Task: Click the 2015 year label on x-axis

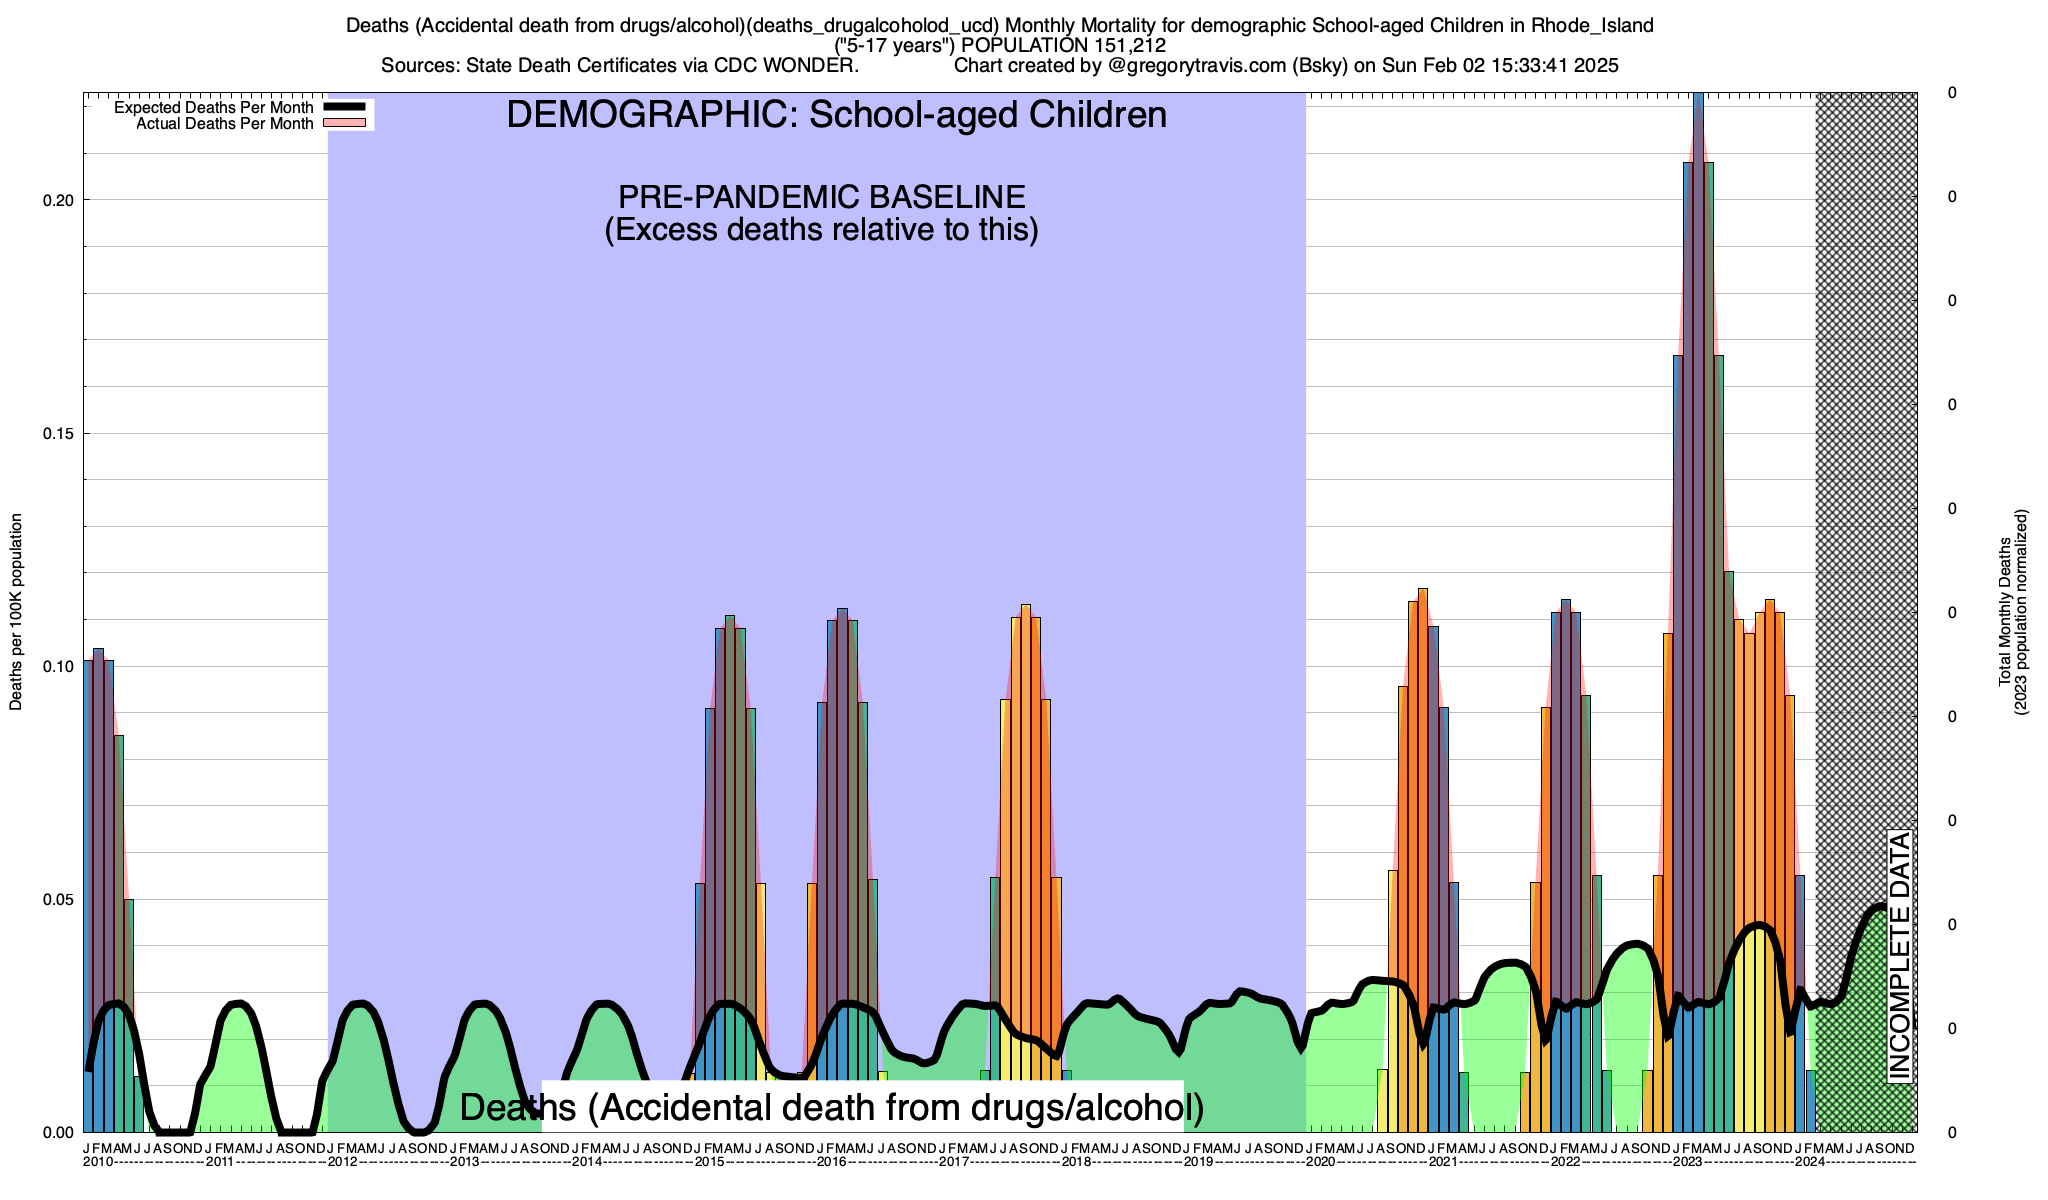Action: click(x=709, y=1162)
